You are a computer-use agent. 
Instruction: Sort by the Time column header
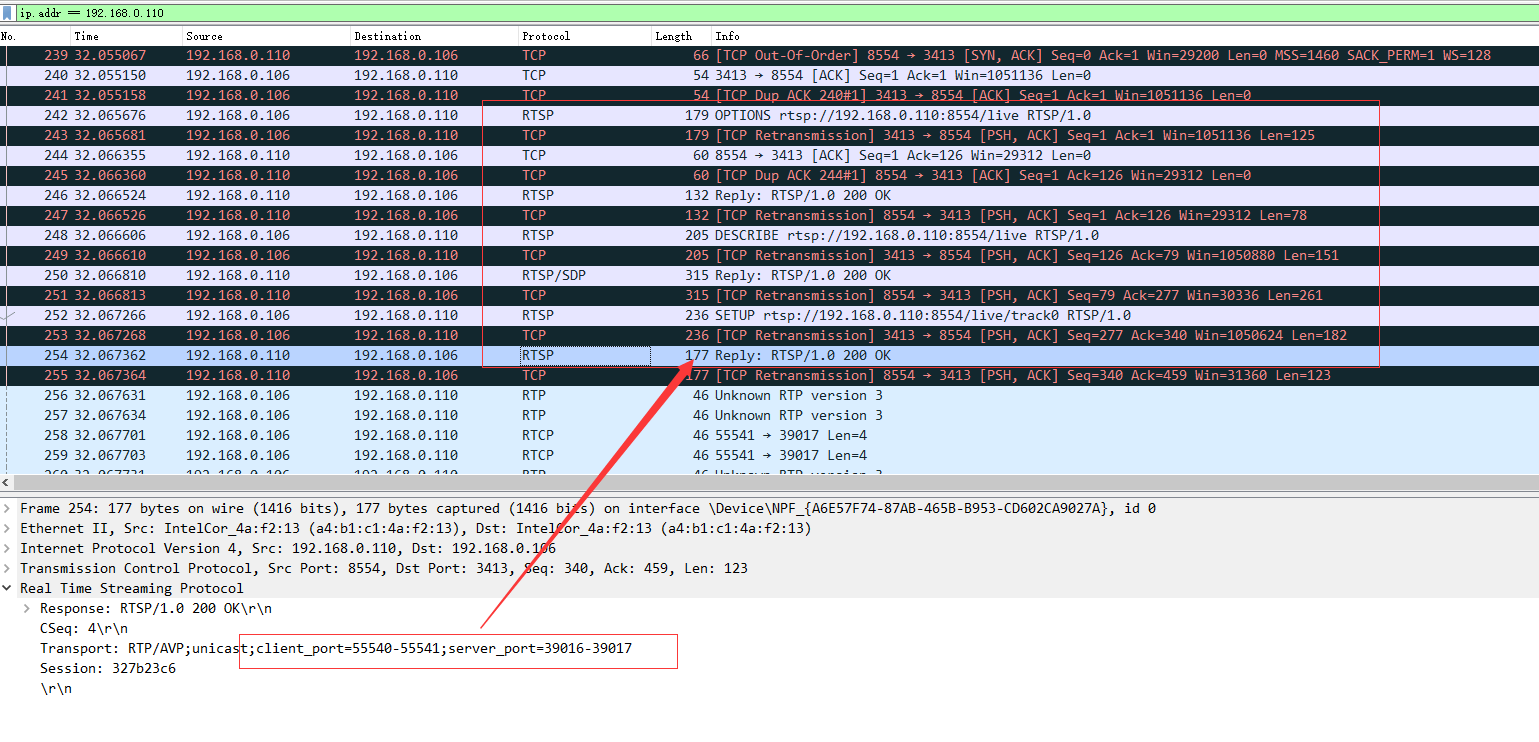point(126,36)
